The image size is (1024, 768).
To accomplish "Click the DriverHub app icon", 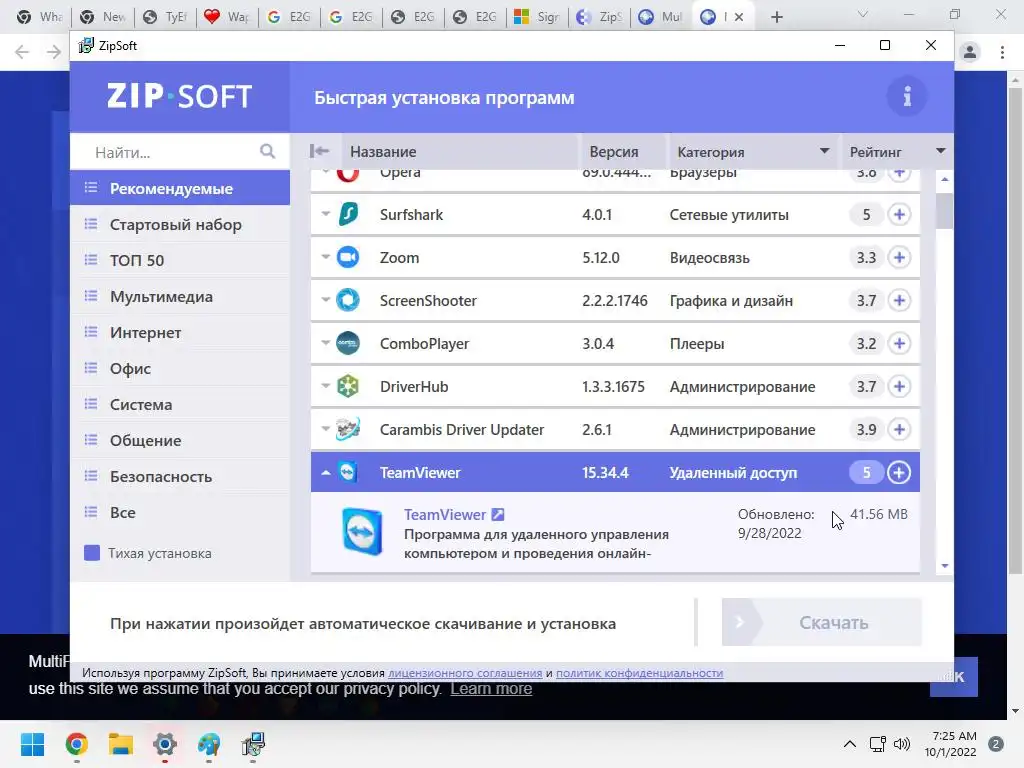I will (348, 387).
